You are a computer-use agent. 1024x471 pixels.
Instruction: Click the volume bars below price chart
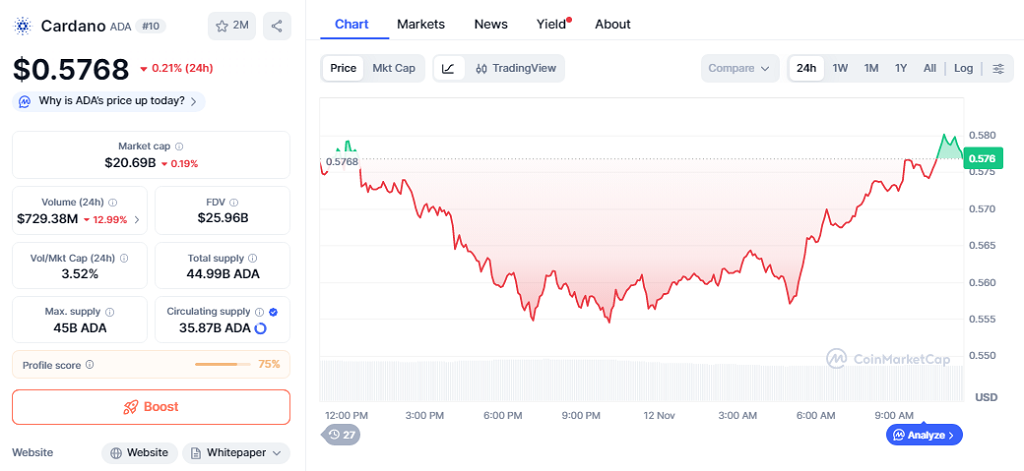click(641, 380)
